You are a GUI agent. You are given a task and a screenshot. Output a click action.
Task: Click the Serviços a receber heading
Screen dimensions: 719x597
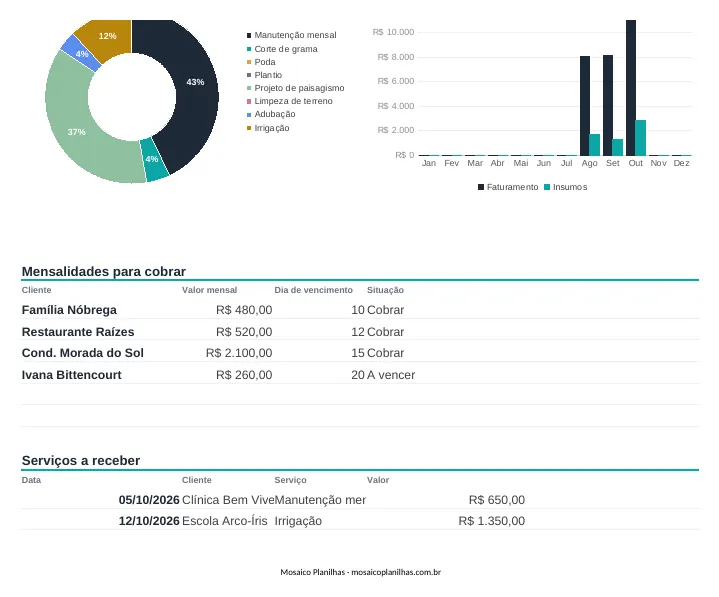pyautogui.click(x=81, y=460)
